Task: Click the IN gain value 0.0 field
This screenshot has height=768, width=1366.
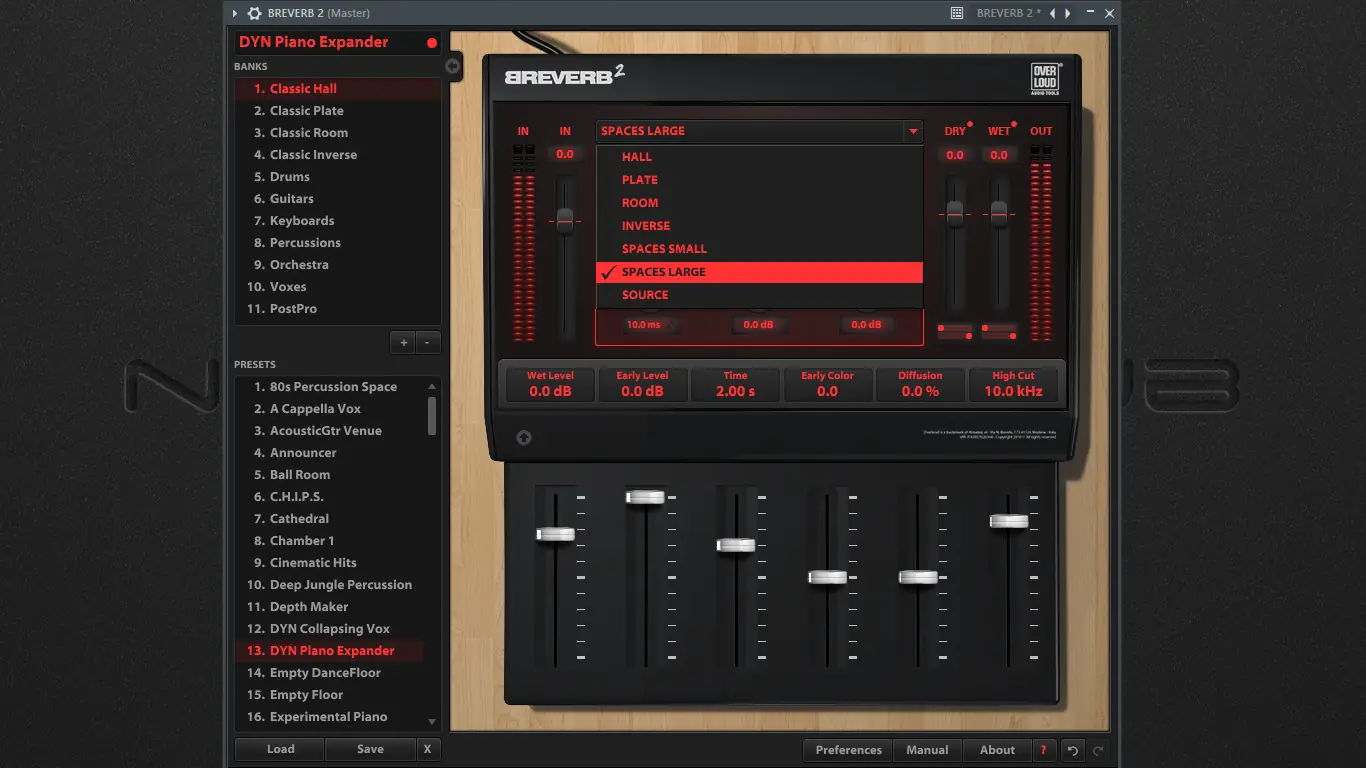Action: (x=565, y=155)
